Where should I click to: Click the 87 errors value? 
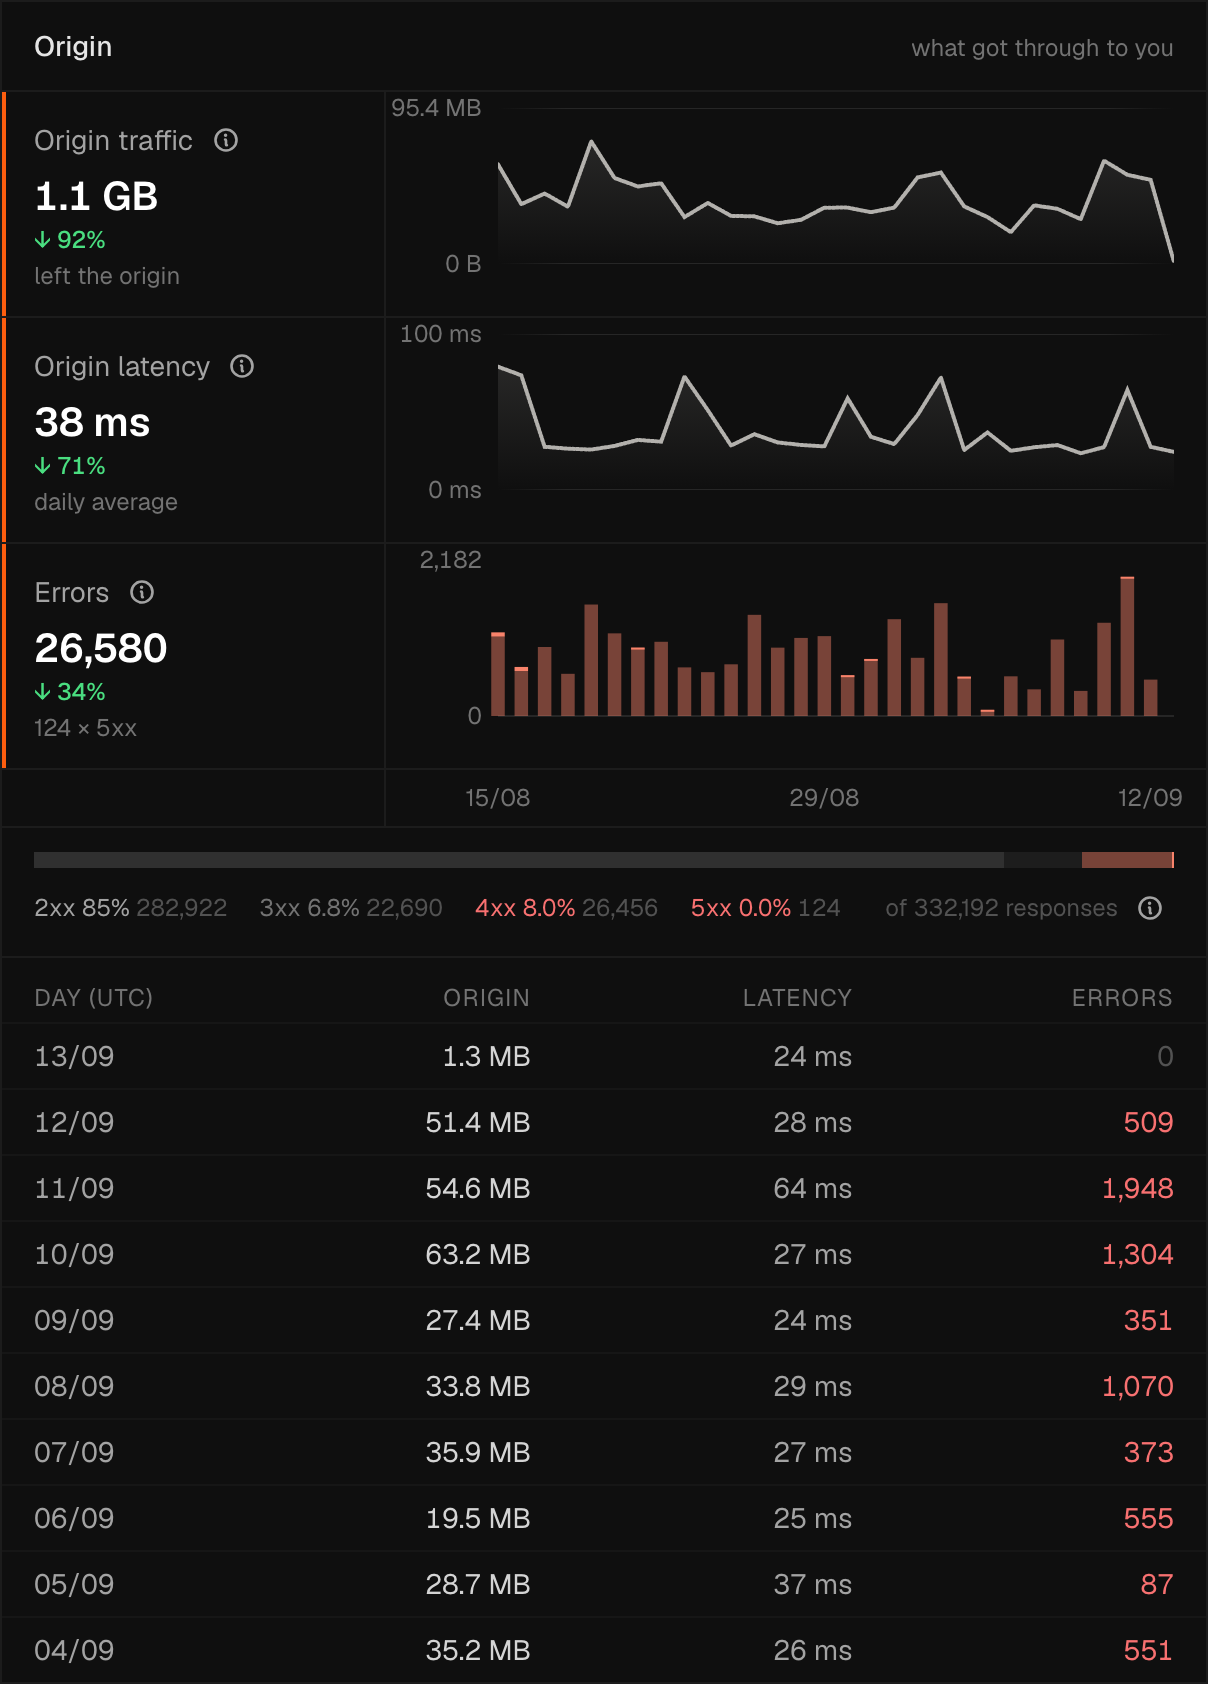pyautogui.click(x=1157, y=1584)
